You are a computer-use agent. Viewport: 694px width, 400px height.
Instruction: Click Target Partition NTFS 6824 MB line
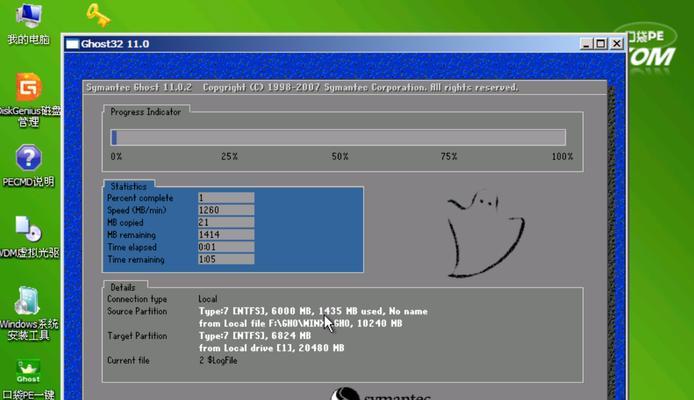254,336
